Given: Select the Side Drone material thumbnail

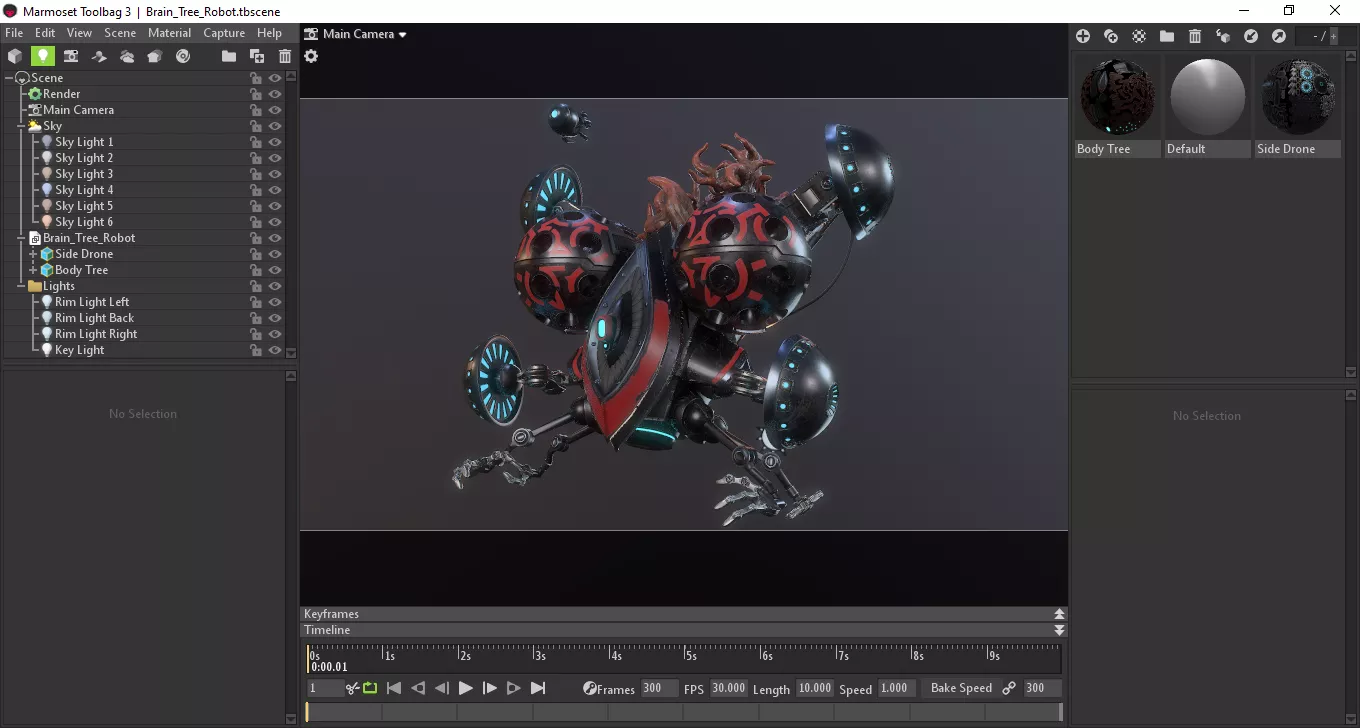Looking at the screenshot, I should click(1297, 98).
